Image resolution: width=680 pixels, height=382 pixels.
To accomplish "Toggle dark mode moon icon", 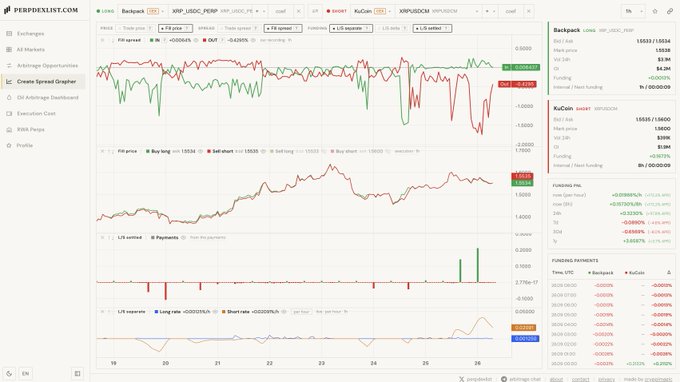I will pyautogui.click(x=9, y=373).
